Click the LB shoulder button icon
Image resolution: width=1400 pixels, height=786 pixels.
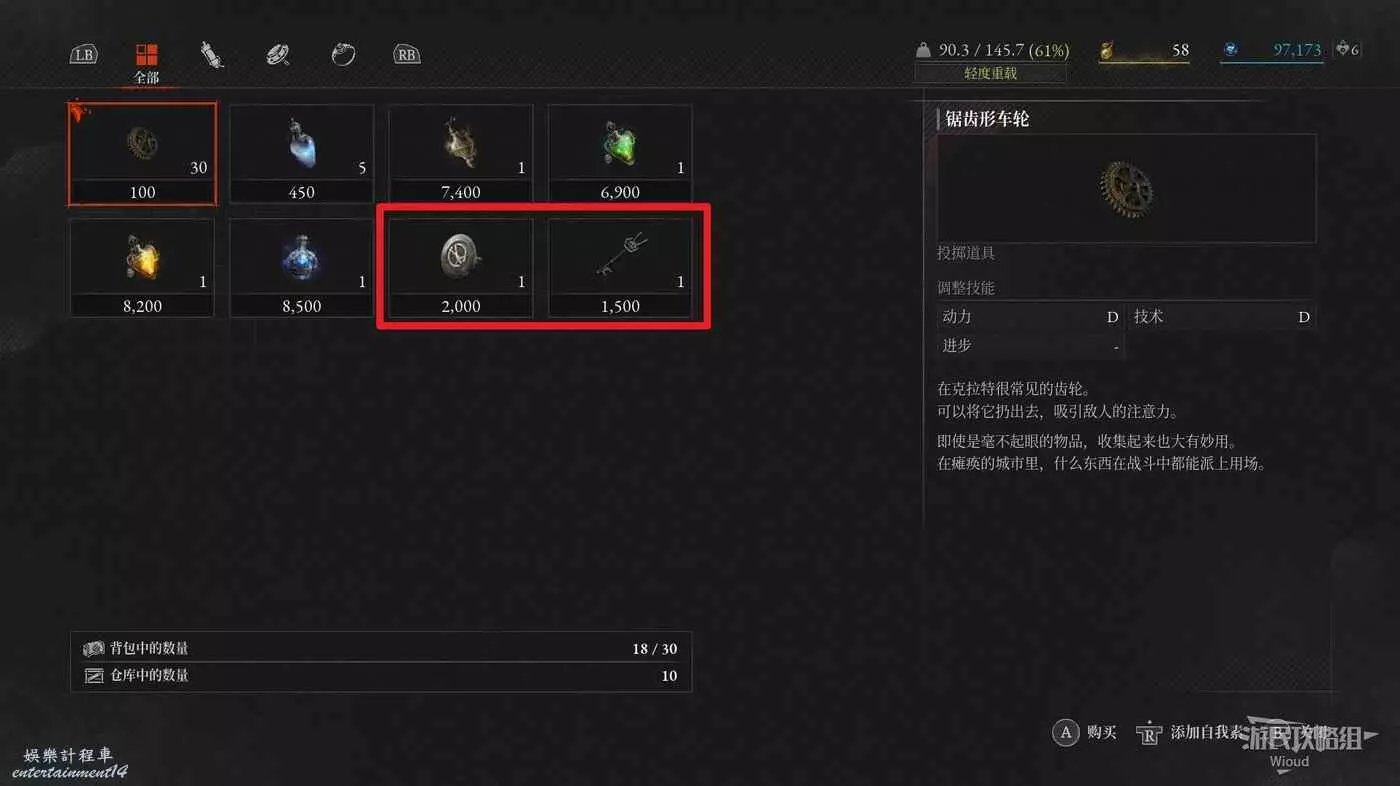click(84, 55)
